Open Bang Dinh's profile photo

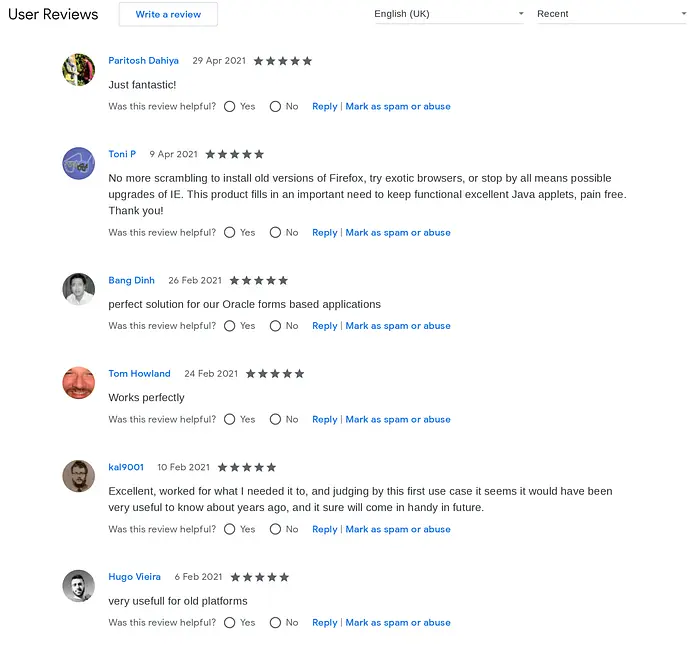(x=78, y=289)
